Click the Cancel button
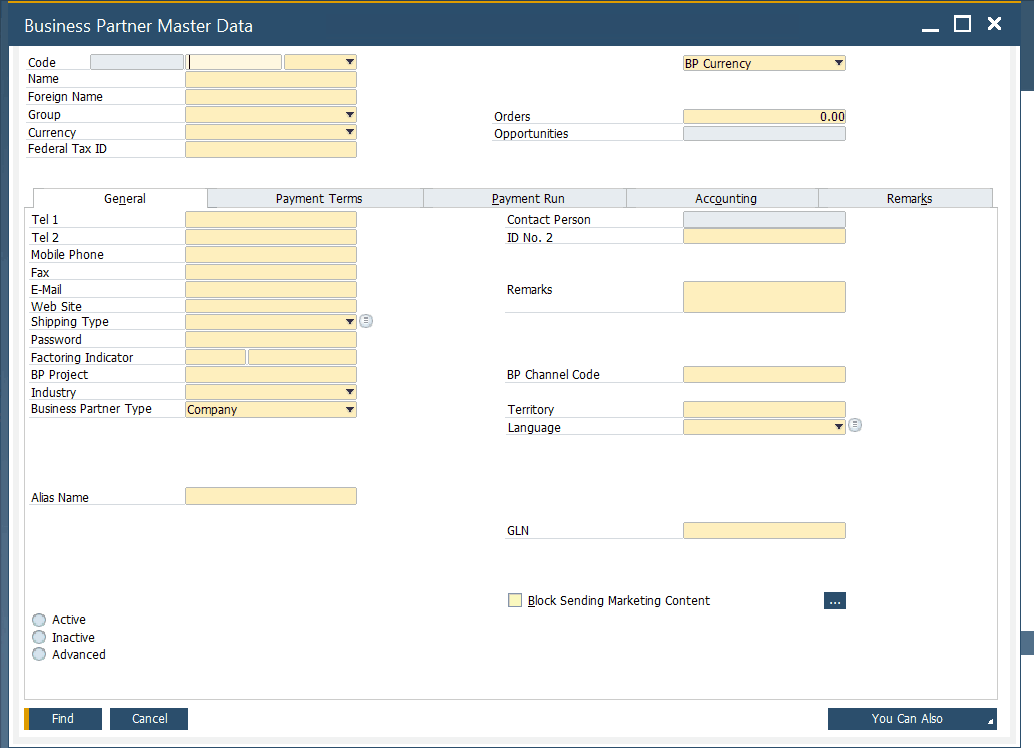 (x=148, y=718)
